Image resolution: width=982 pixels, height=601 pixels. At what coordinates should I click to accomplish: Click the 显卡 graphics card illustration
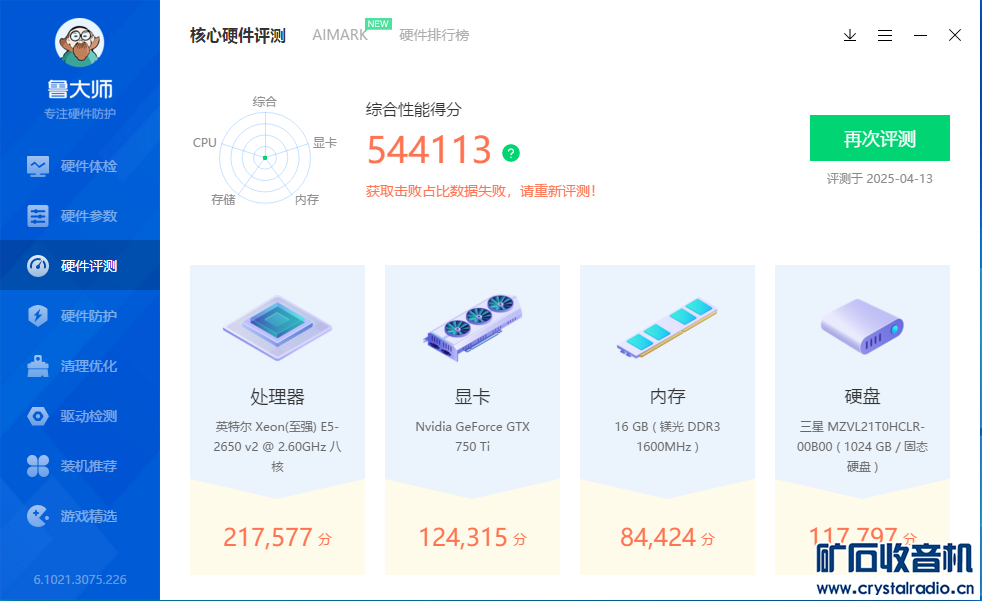click(x=472, y=326)
